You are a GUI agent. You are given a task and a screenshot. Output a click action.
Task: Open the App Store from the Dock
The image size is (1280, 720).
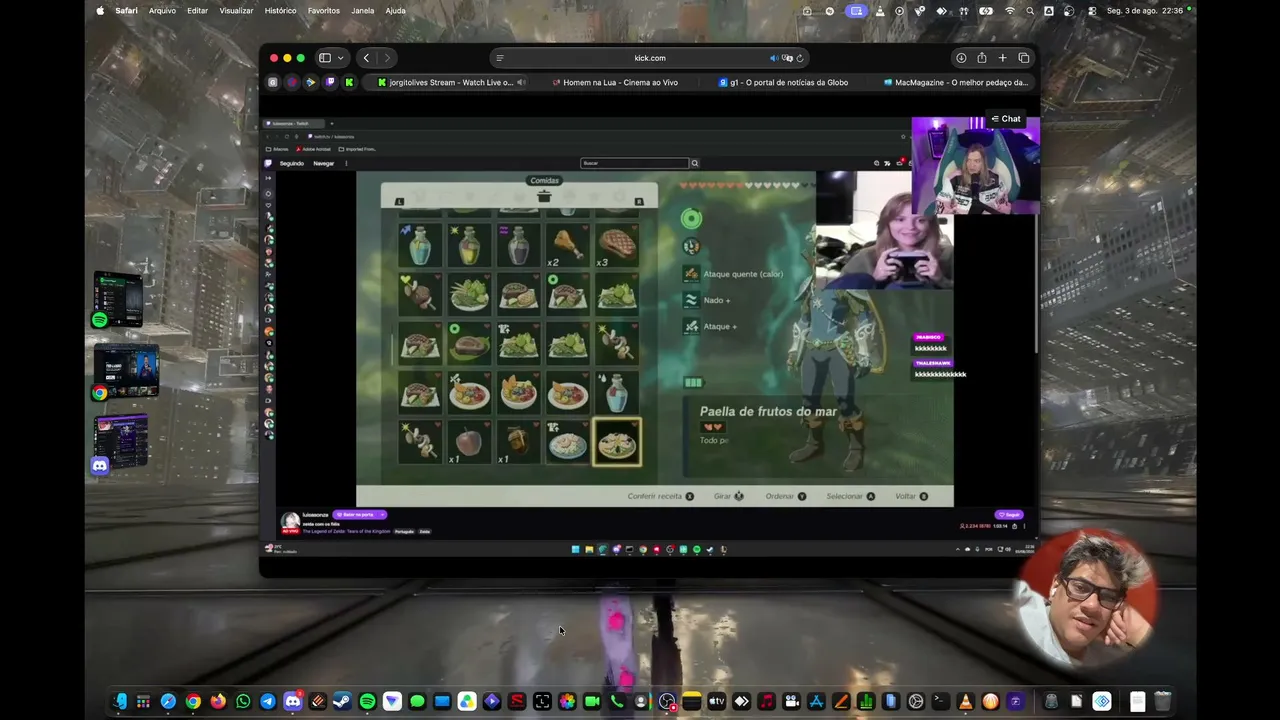[816, 701]
